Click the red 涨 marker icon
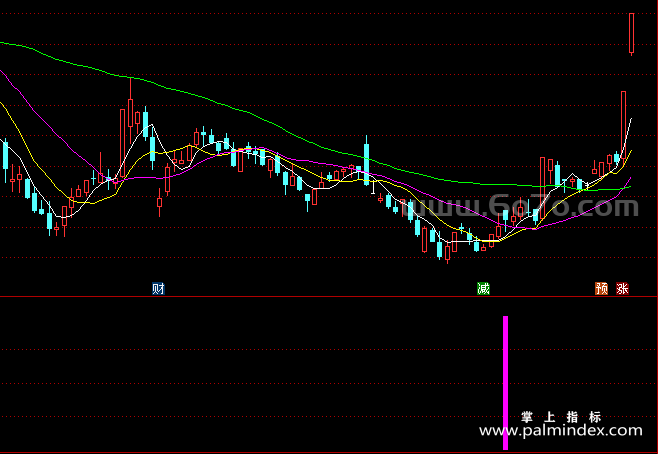658x454 pixels. (x=622, y=289)
